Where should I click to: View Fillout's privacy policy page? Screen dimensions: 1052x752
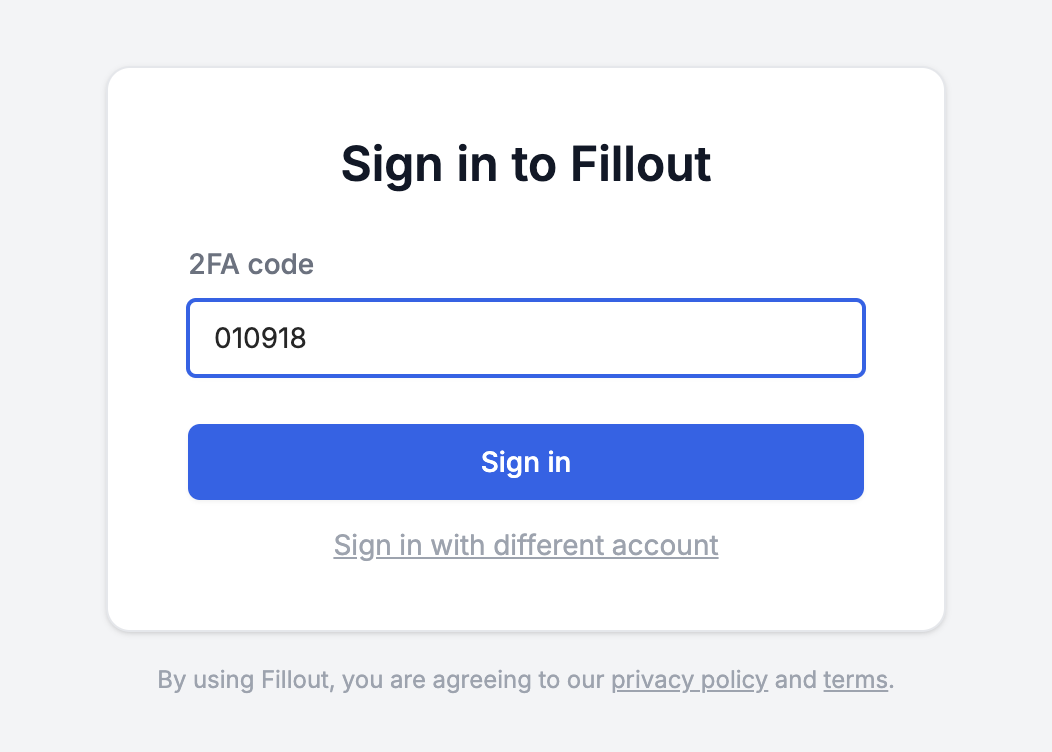[x=689, y=680]
